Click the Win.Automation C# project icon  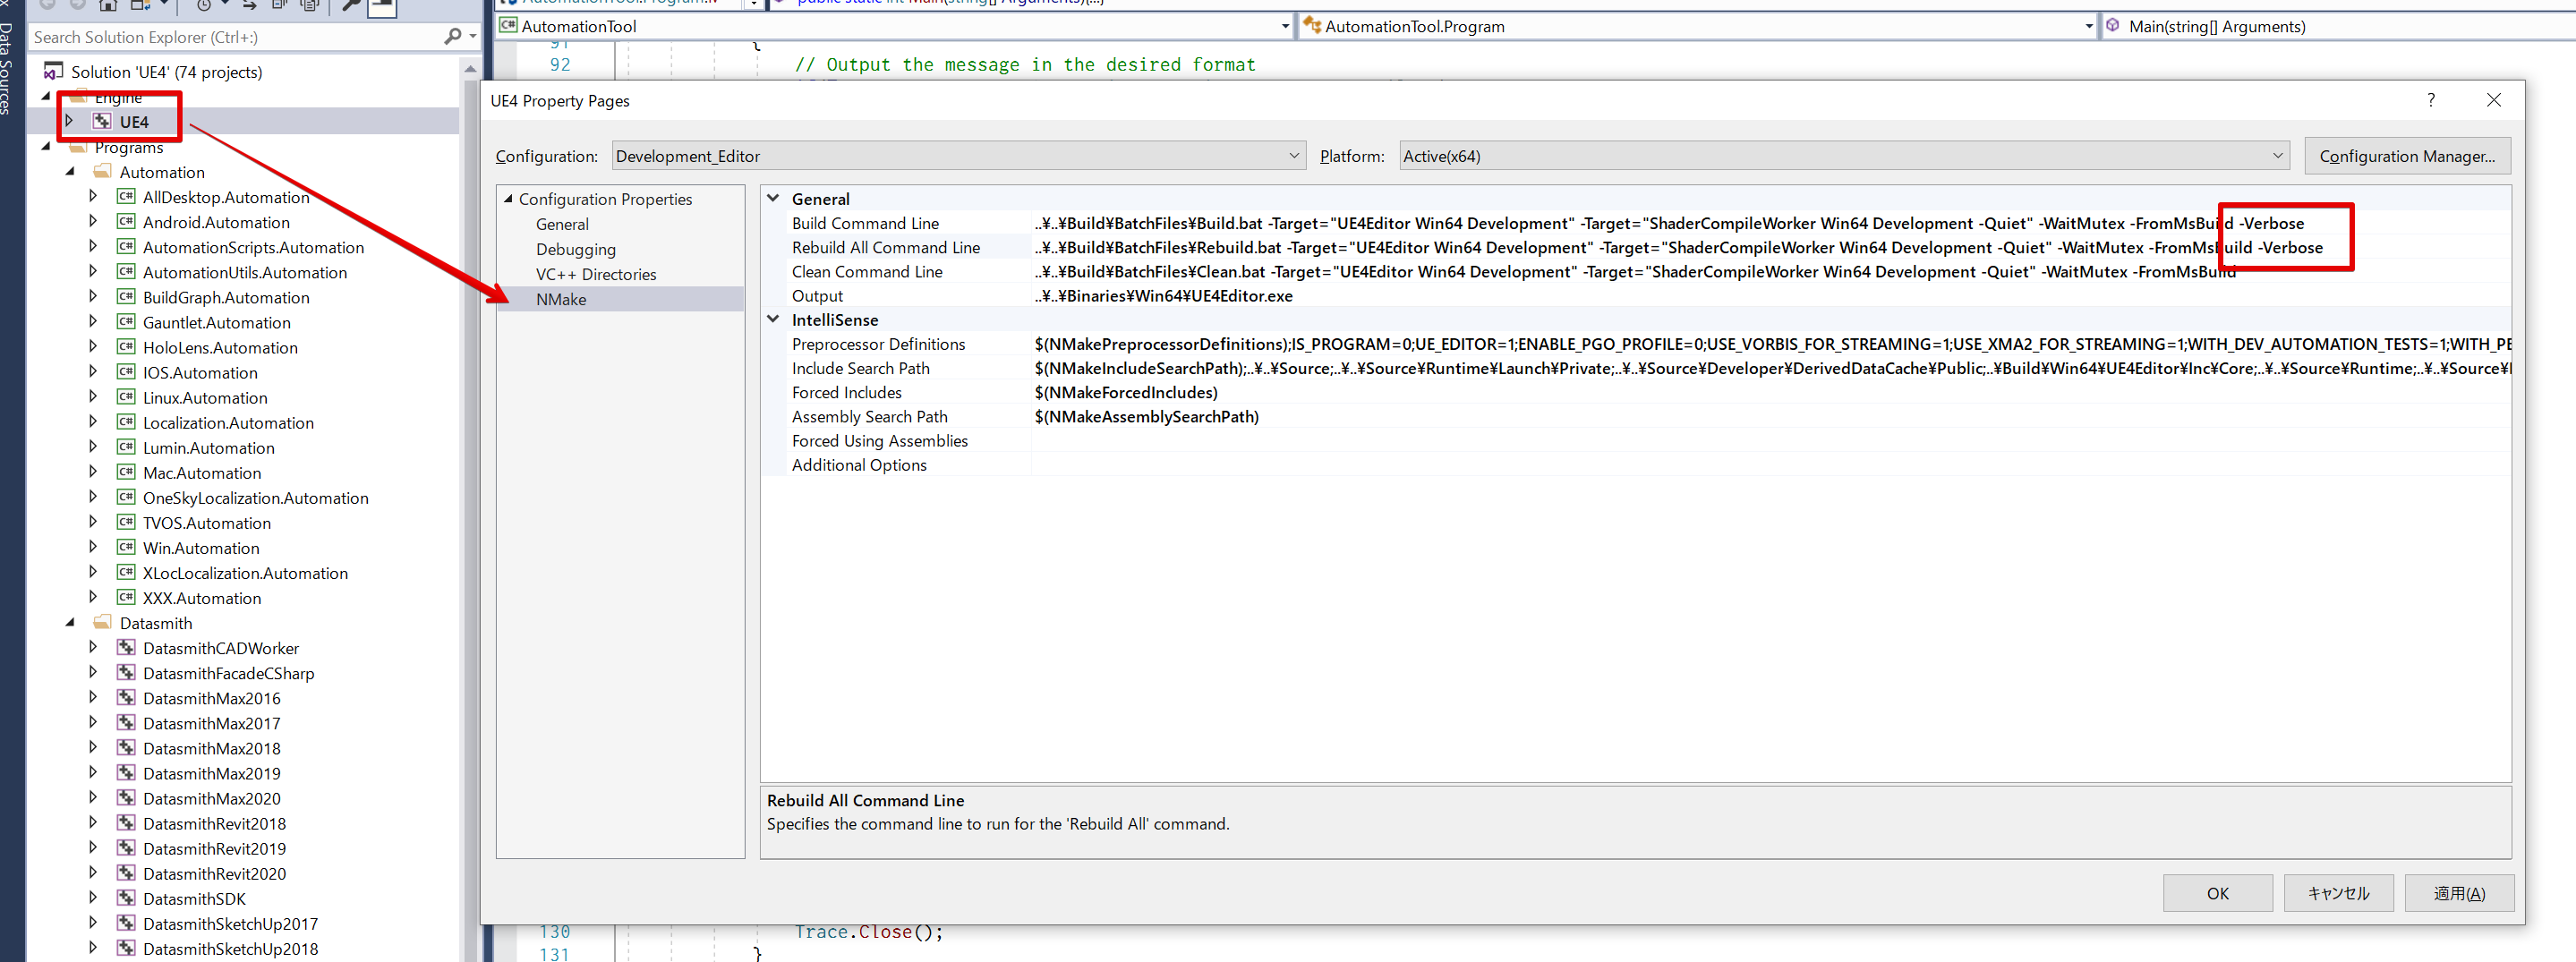126,547
